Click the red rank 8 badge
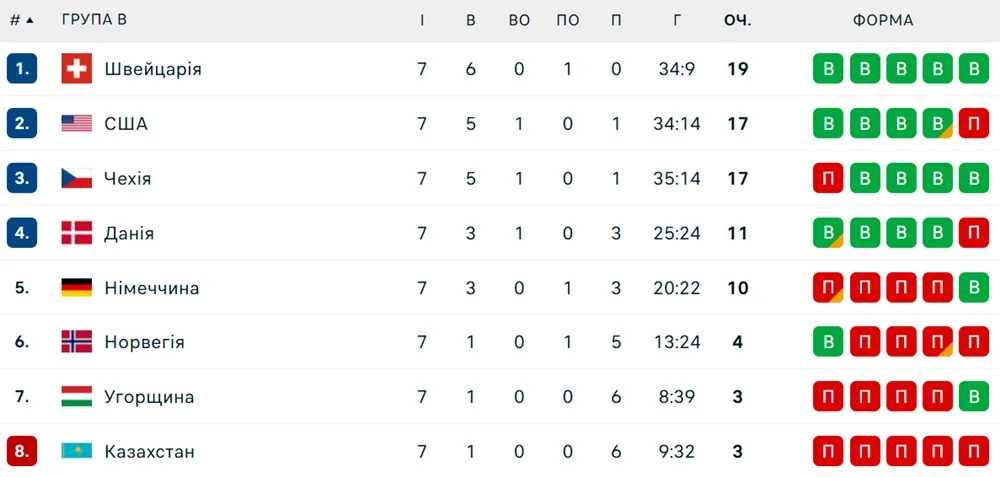The image size is (1000, 477). (22, 451)
